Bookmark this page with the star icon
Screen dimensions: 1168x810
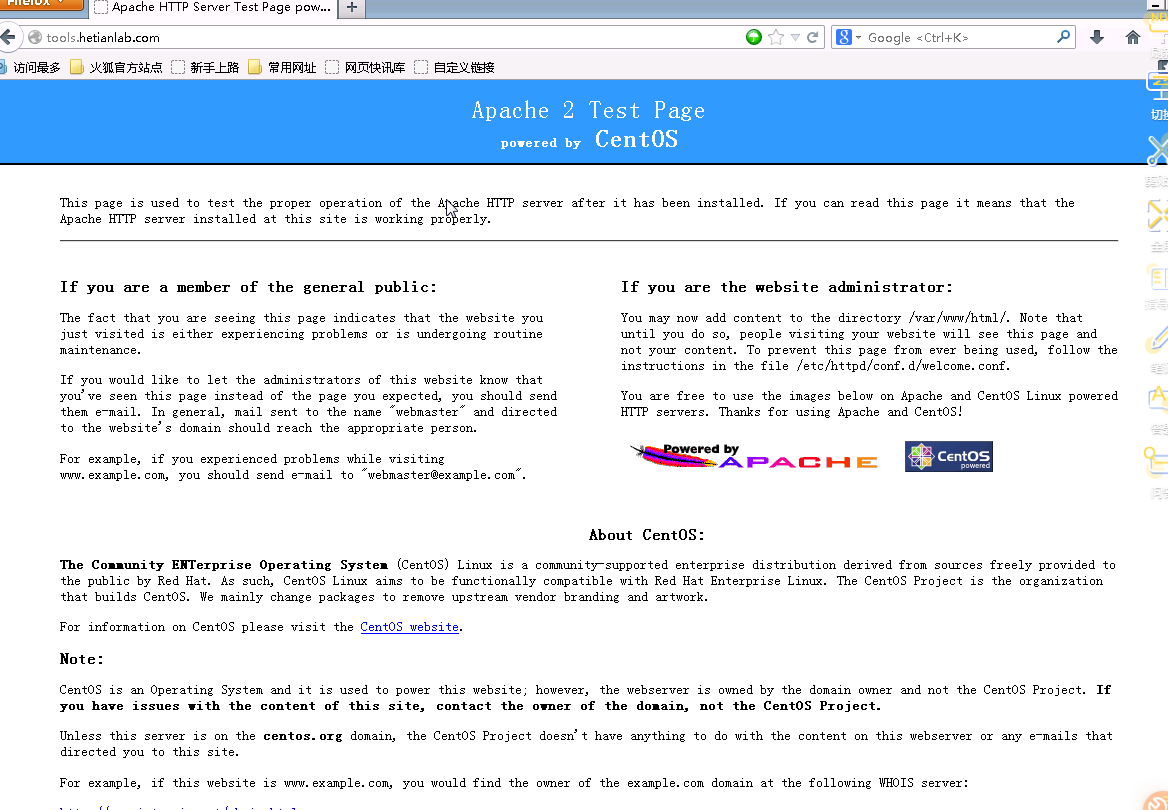tap(776, 37)
